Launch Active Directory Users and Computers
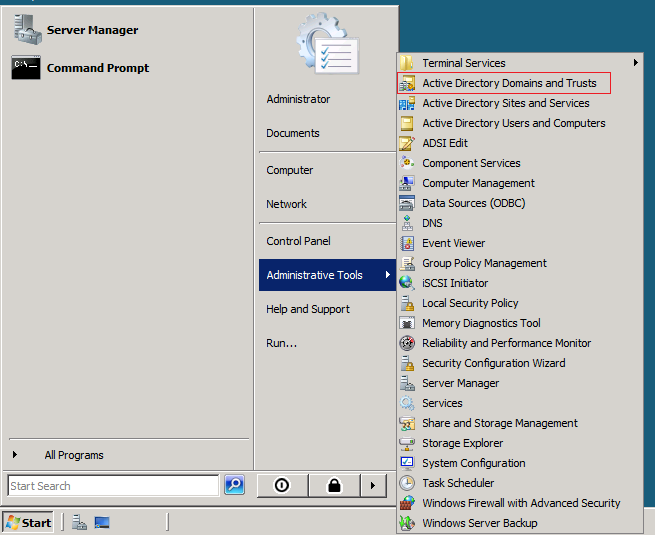 tap(514, 123)
